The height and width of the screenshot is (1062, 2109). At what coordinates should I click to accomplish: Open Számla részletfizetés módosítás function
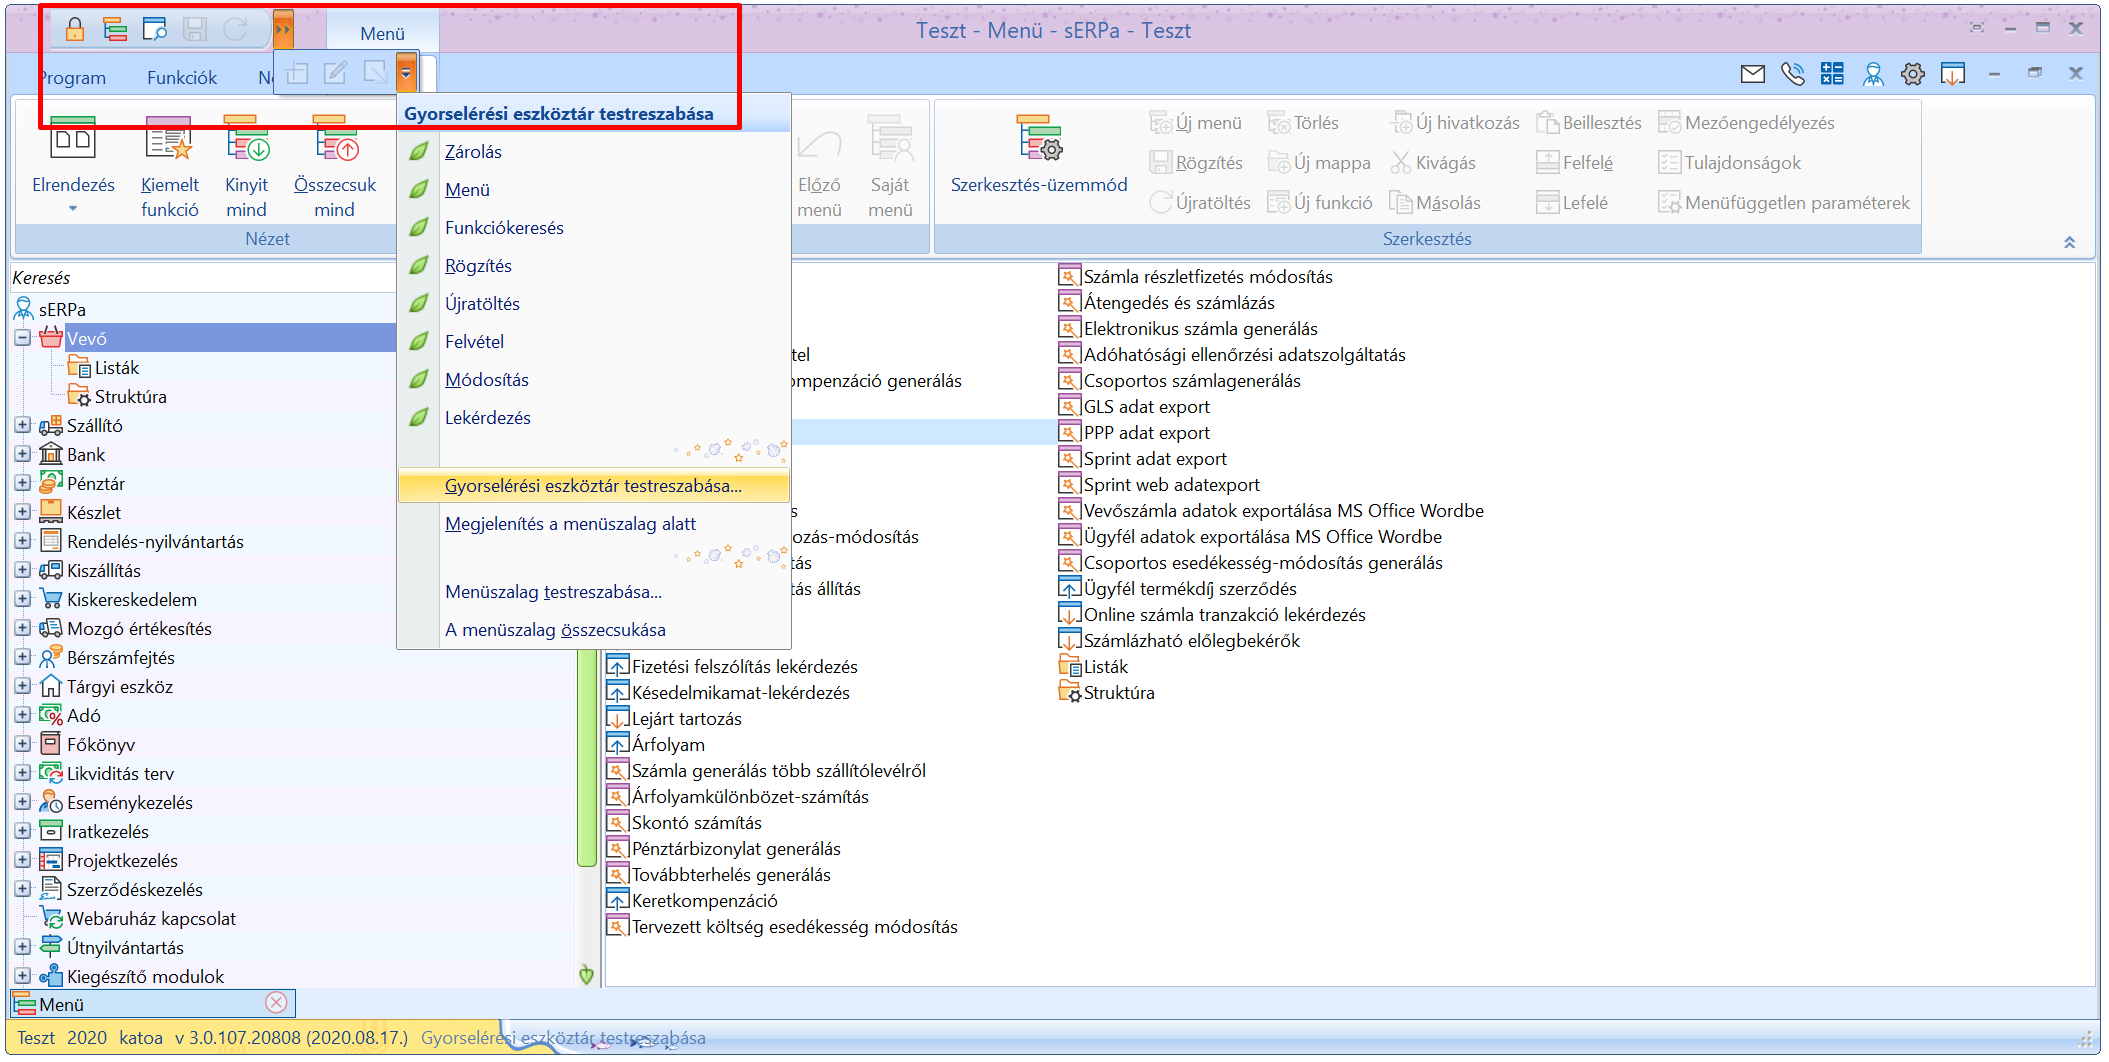point(1196,277)
